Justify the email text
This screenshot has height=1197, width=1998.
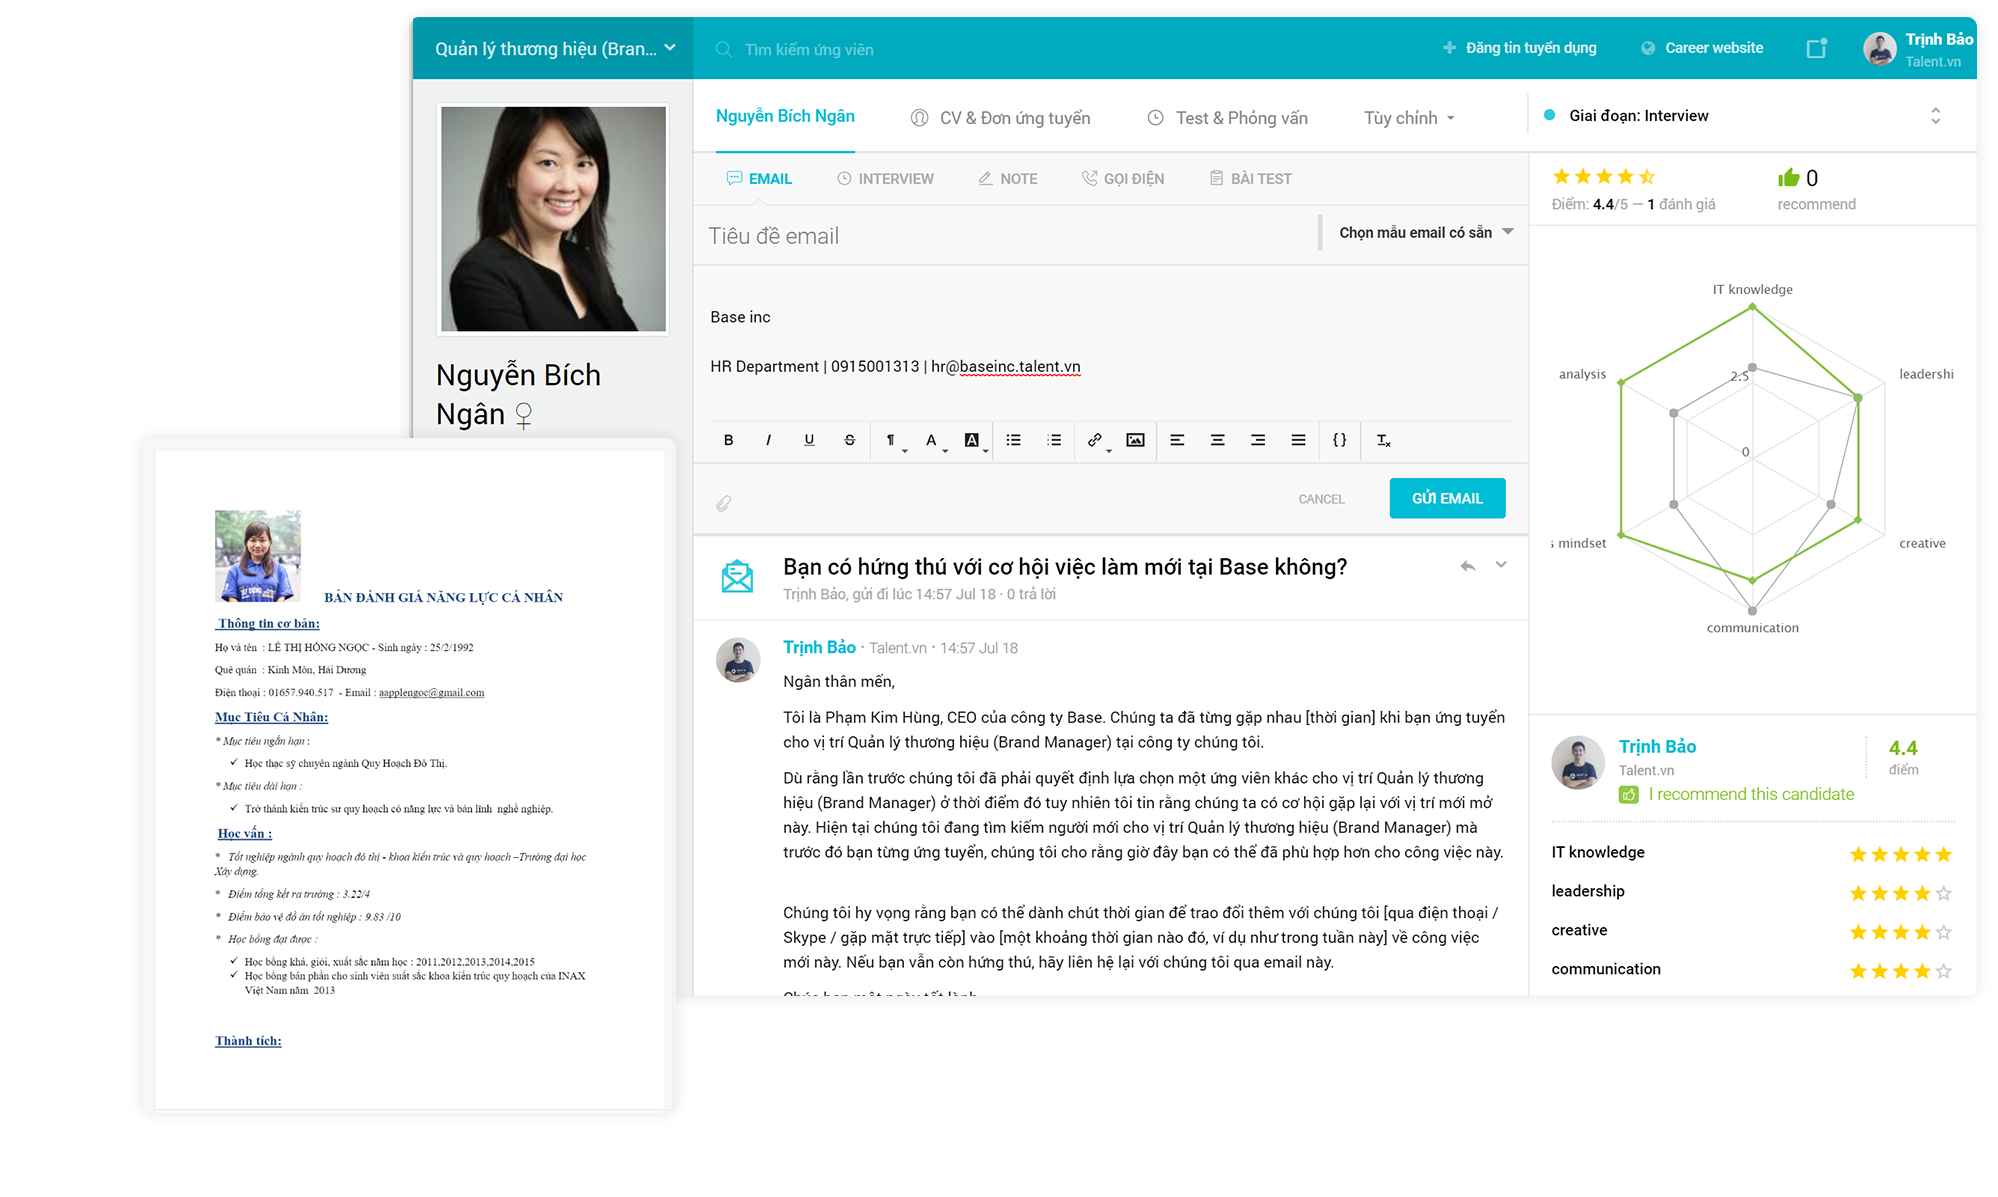click(1298, 440)
